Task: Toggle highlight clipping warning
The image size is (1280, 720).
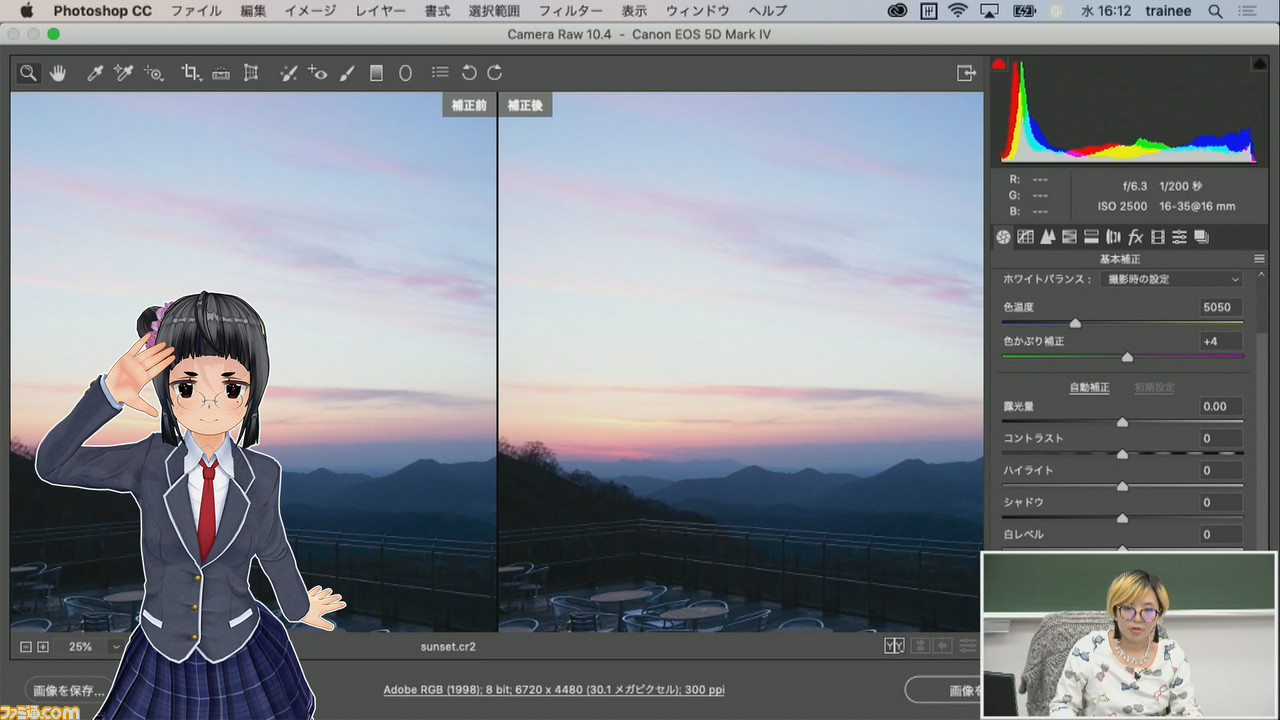Action: [1260, 64]
